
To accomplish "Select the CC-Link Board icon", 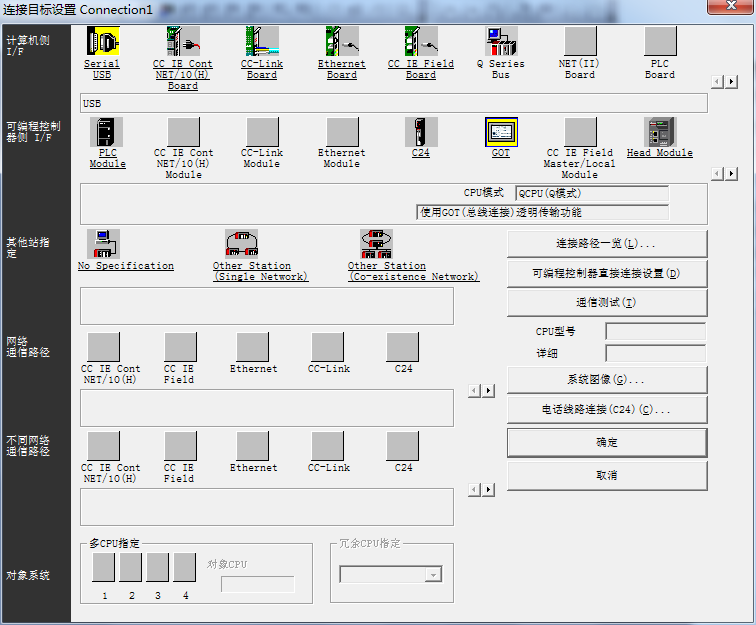I will (262, 42).
